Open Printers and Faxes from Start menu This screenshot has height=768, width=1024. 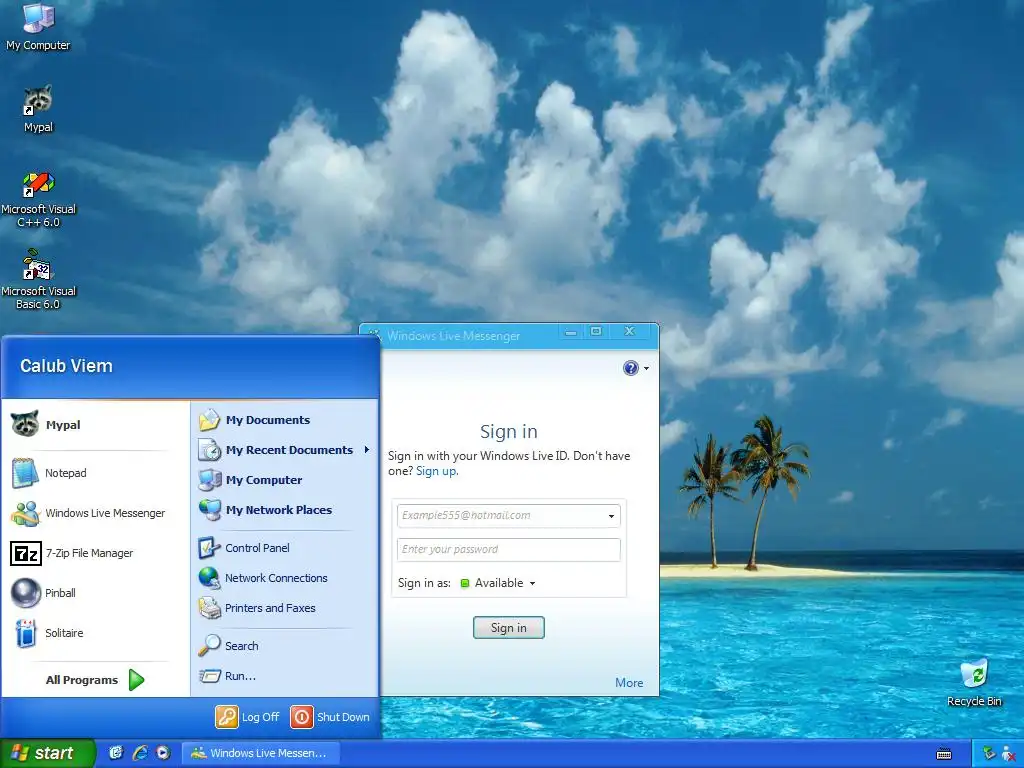pos(284,608)
